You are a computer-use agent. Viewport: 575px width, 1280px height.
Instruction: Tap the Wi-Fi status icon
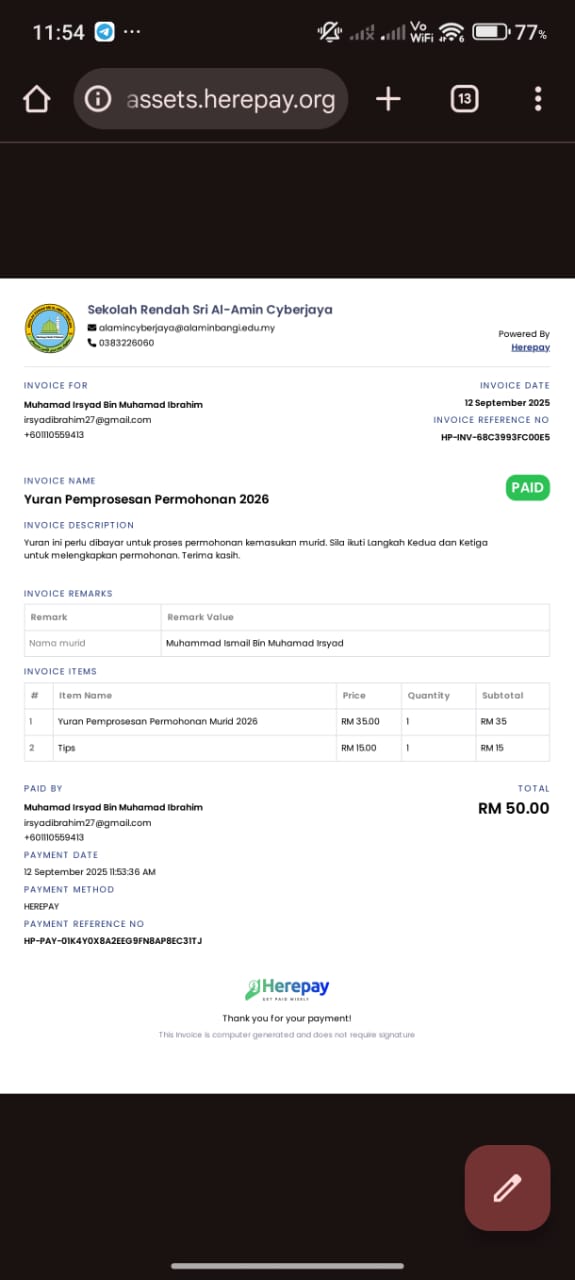pyautogui.click(x=453, y=32)
